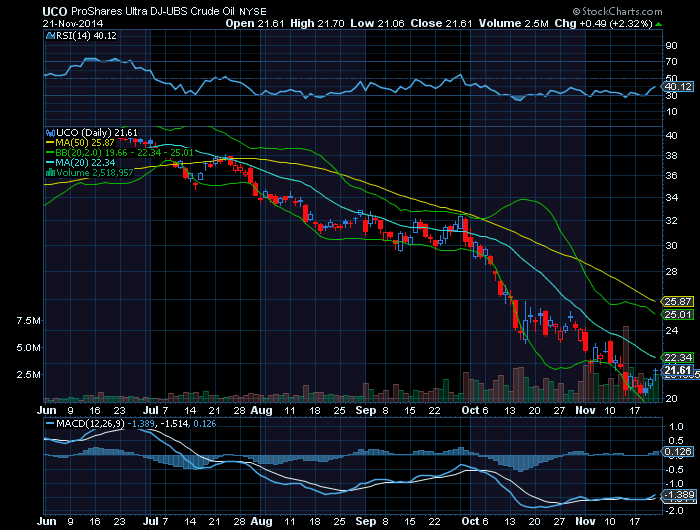Screen dimensions: 700x530
Task: Click the 25.87 price tag on the axis
Action: point(678,301)
